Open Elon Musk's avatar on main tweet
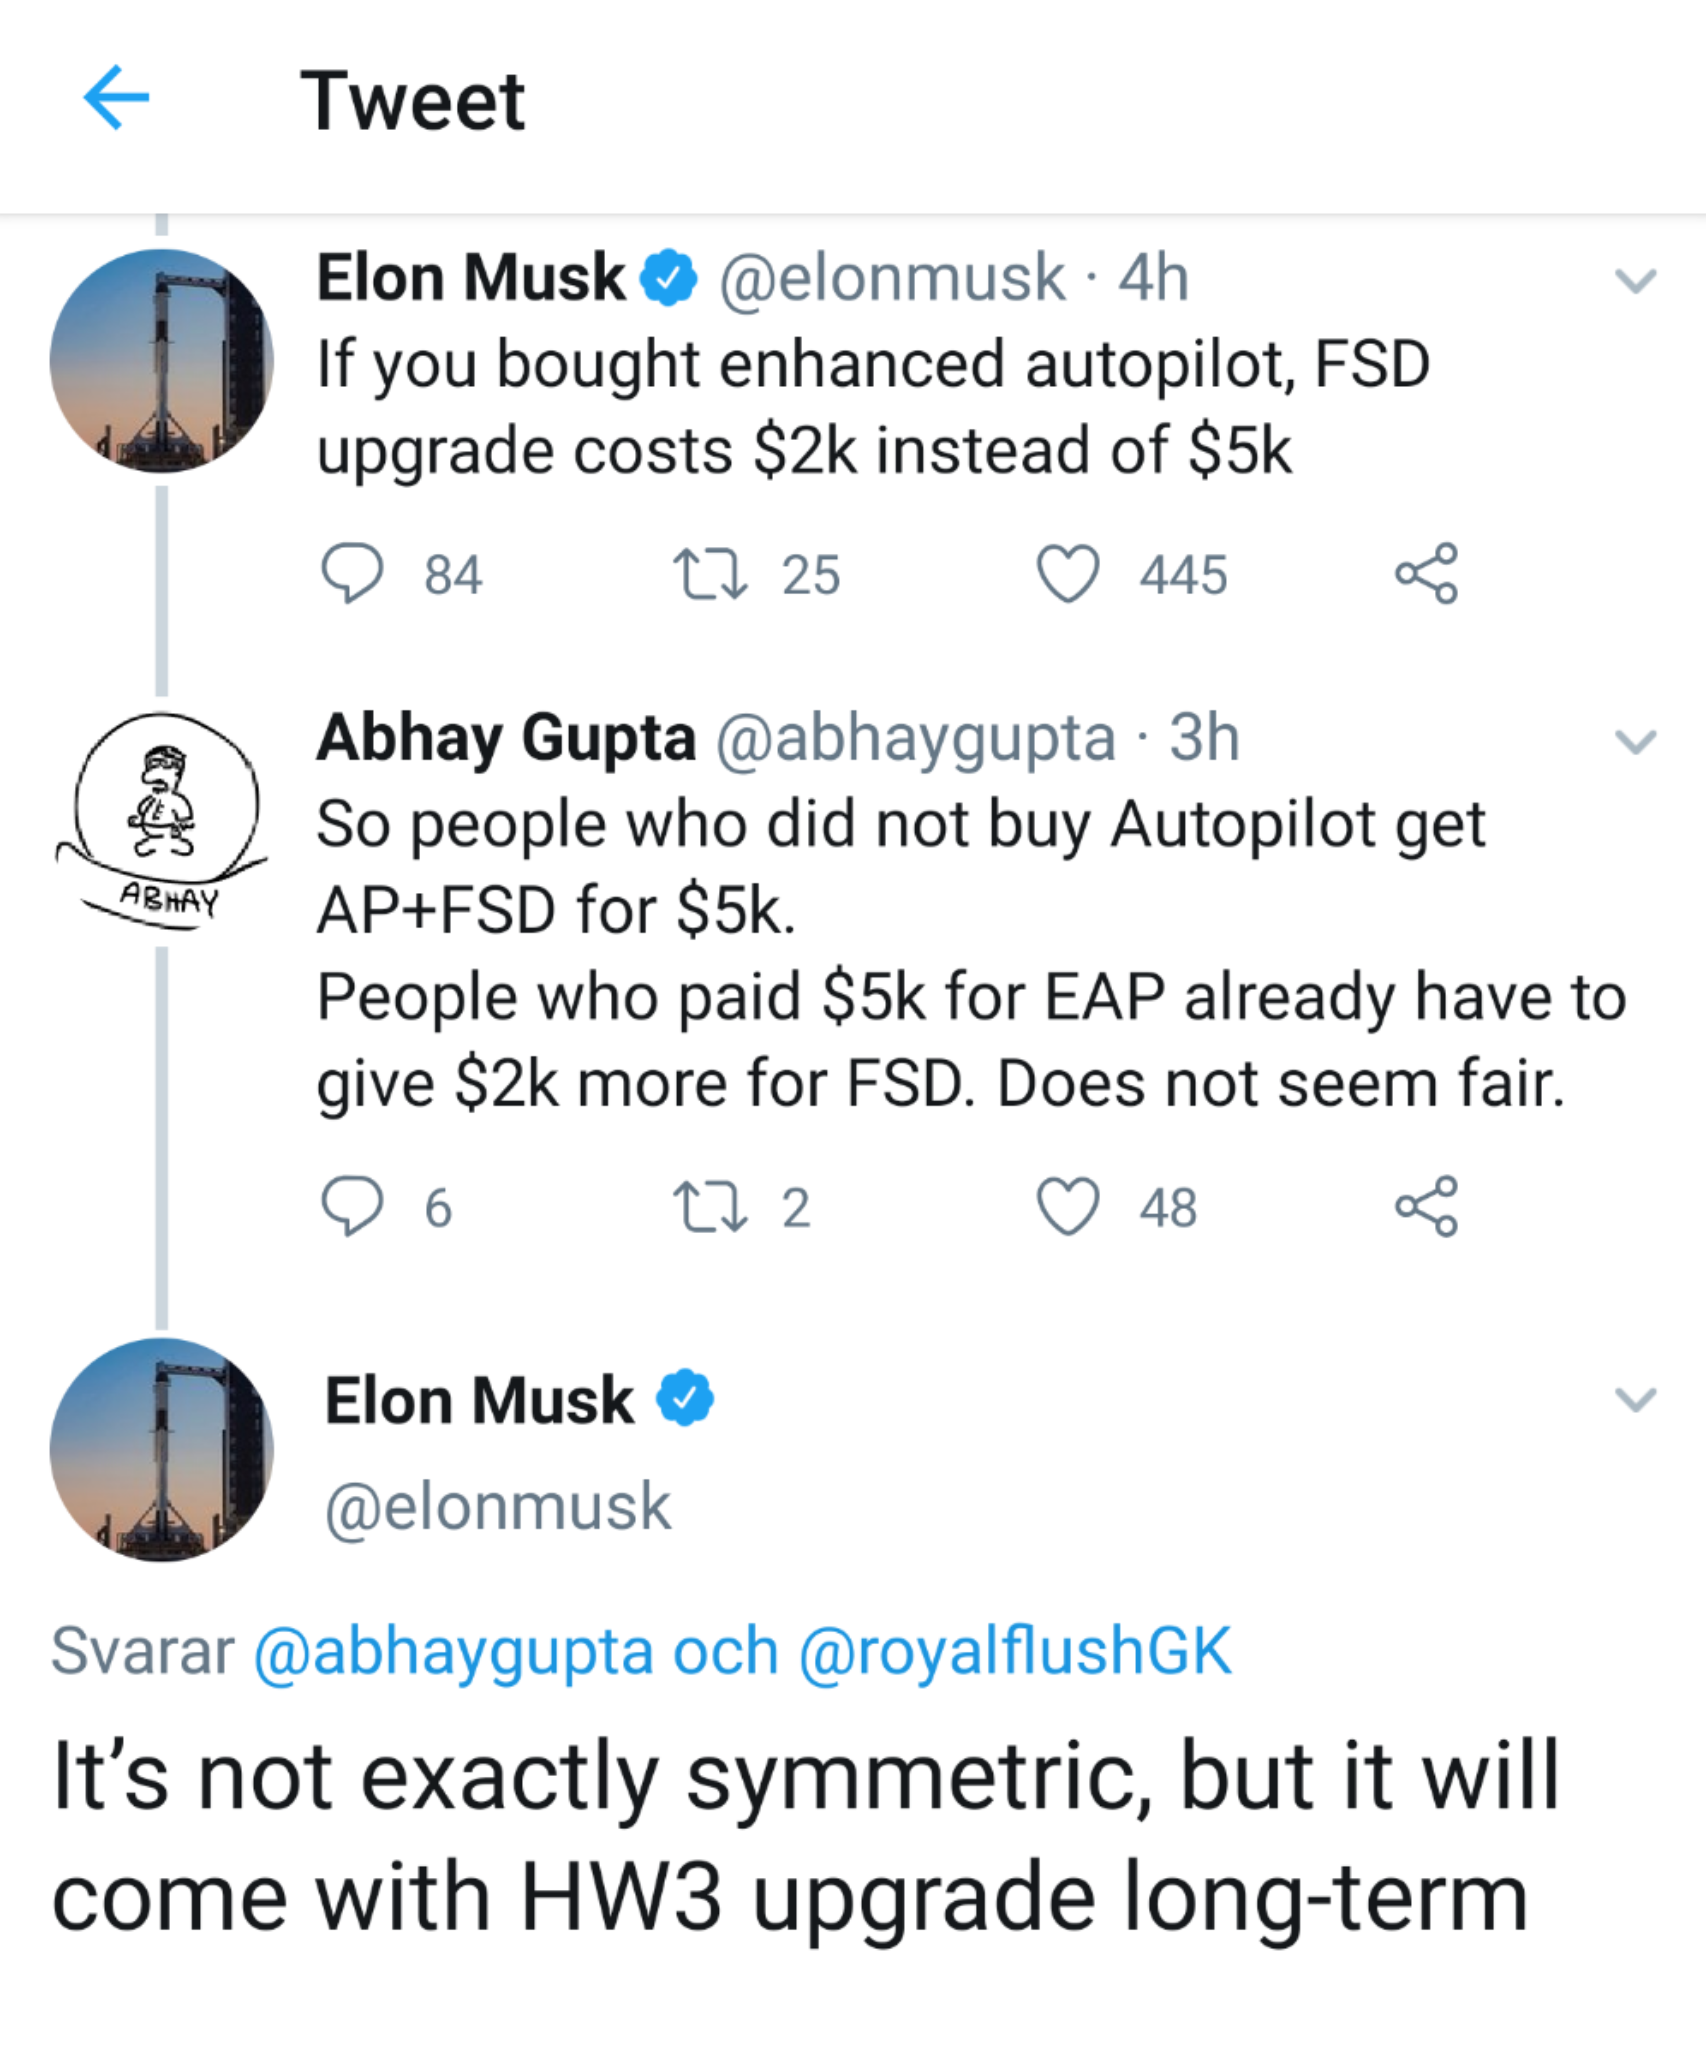 pos(162,1450)
